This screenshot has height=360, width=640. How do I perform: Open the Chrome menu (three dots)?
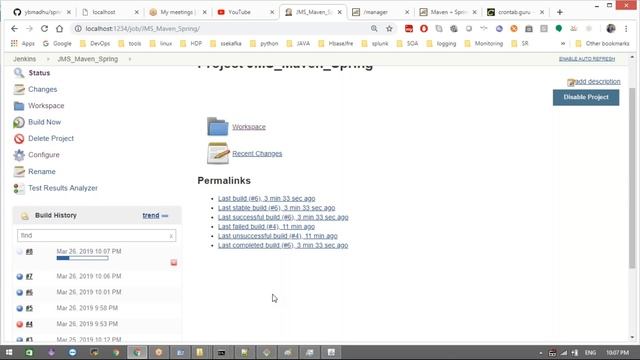(626, 29)
